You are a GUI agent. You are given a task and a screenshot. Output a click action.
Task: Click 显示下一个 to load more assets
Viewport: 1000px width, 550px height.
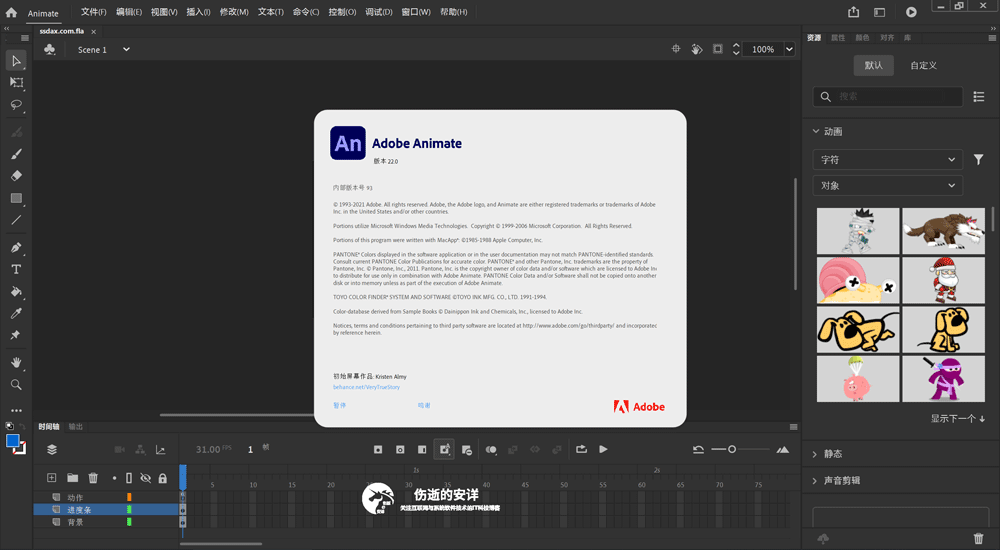pos(957,419)
